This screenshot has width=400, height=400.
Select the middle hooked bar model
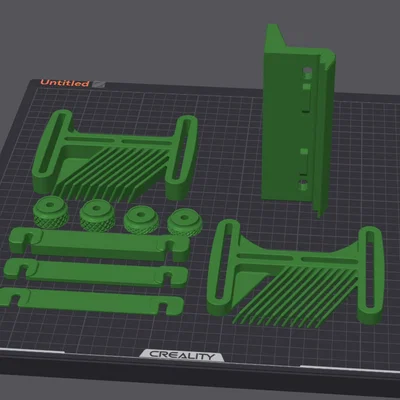click(x=96, y=273)
